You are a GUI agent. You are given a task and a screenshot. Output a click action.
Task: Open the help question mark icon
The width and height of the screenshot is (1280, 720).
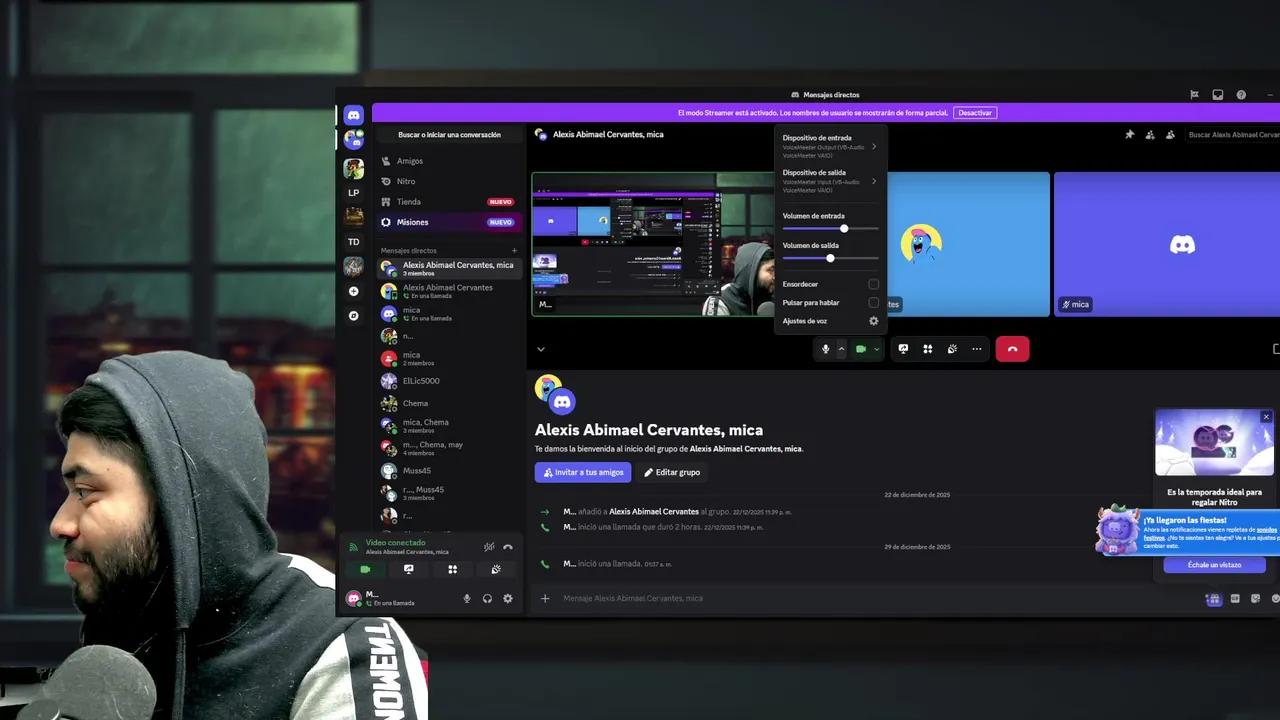pyautogui.click(x=1241, y=95)
